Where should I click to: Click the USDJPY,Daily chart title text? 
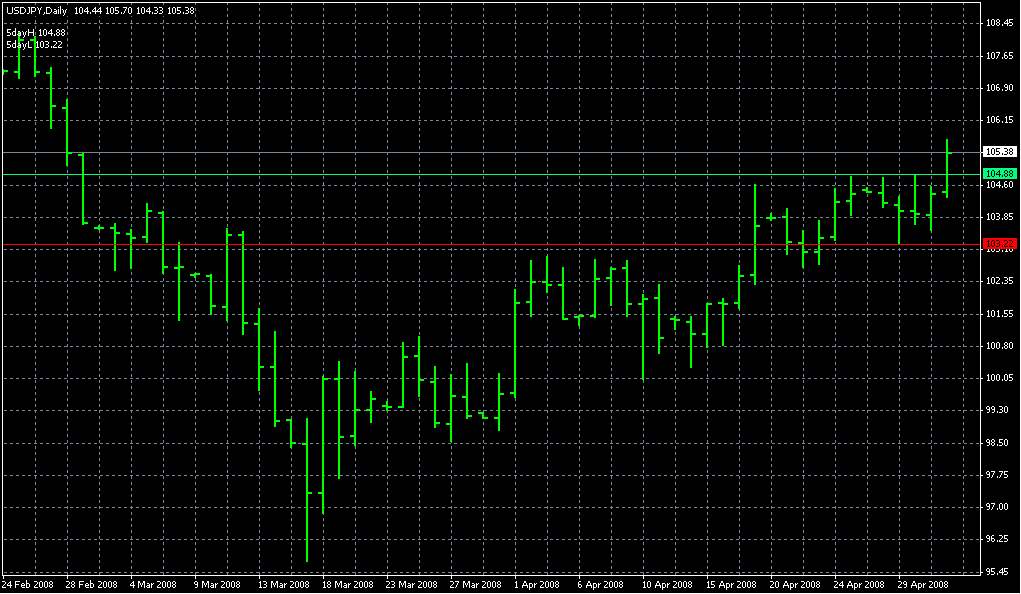[36, 9]
